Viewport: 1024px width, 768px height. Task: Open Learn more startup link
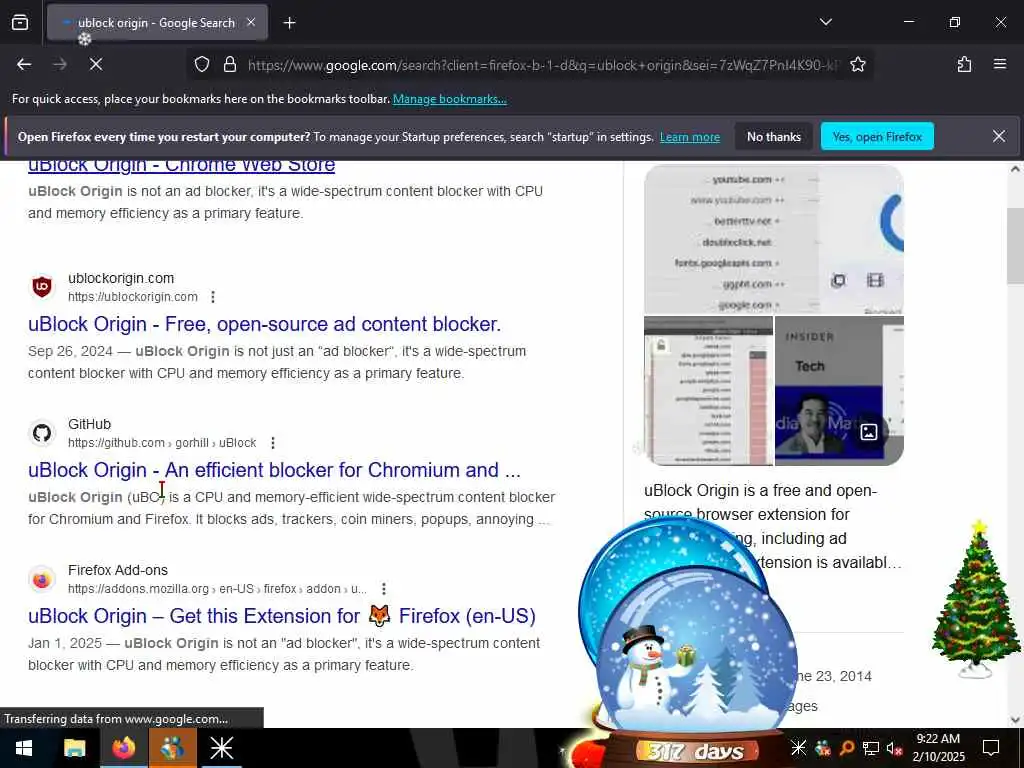click(690, 137)
